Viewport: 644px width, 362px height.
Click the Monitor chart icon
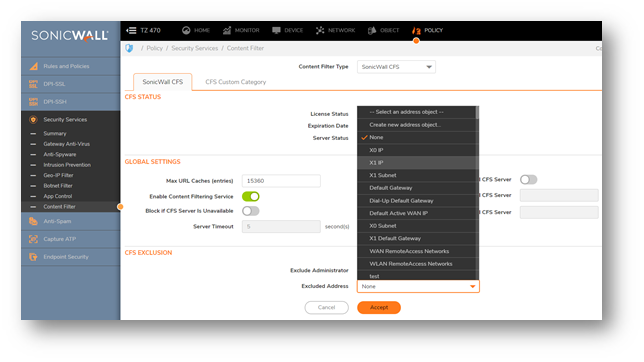click(227, 30)
